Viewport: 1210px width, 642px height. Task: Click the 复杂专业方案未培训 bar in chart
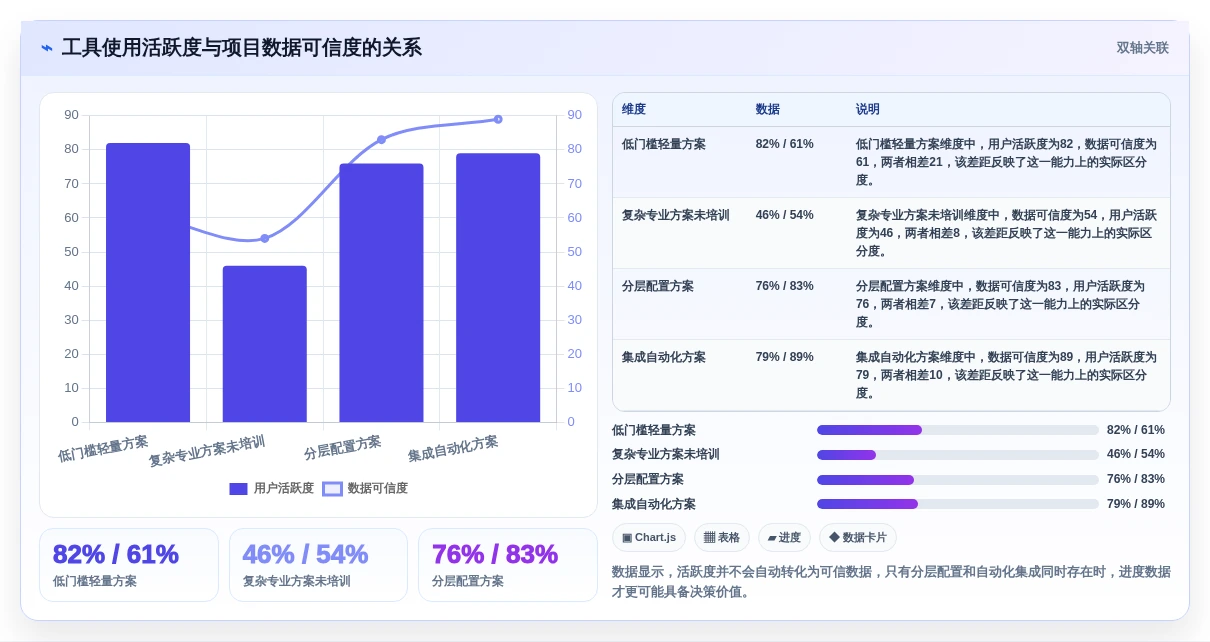pos(265,344)
